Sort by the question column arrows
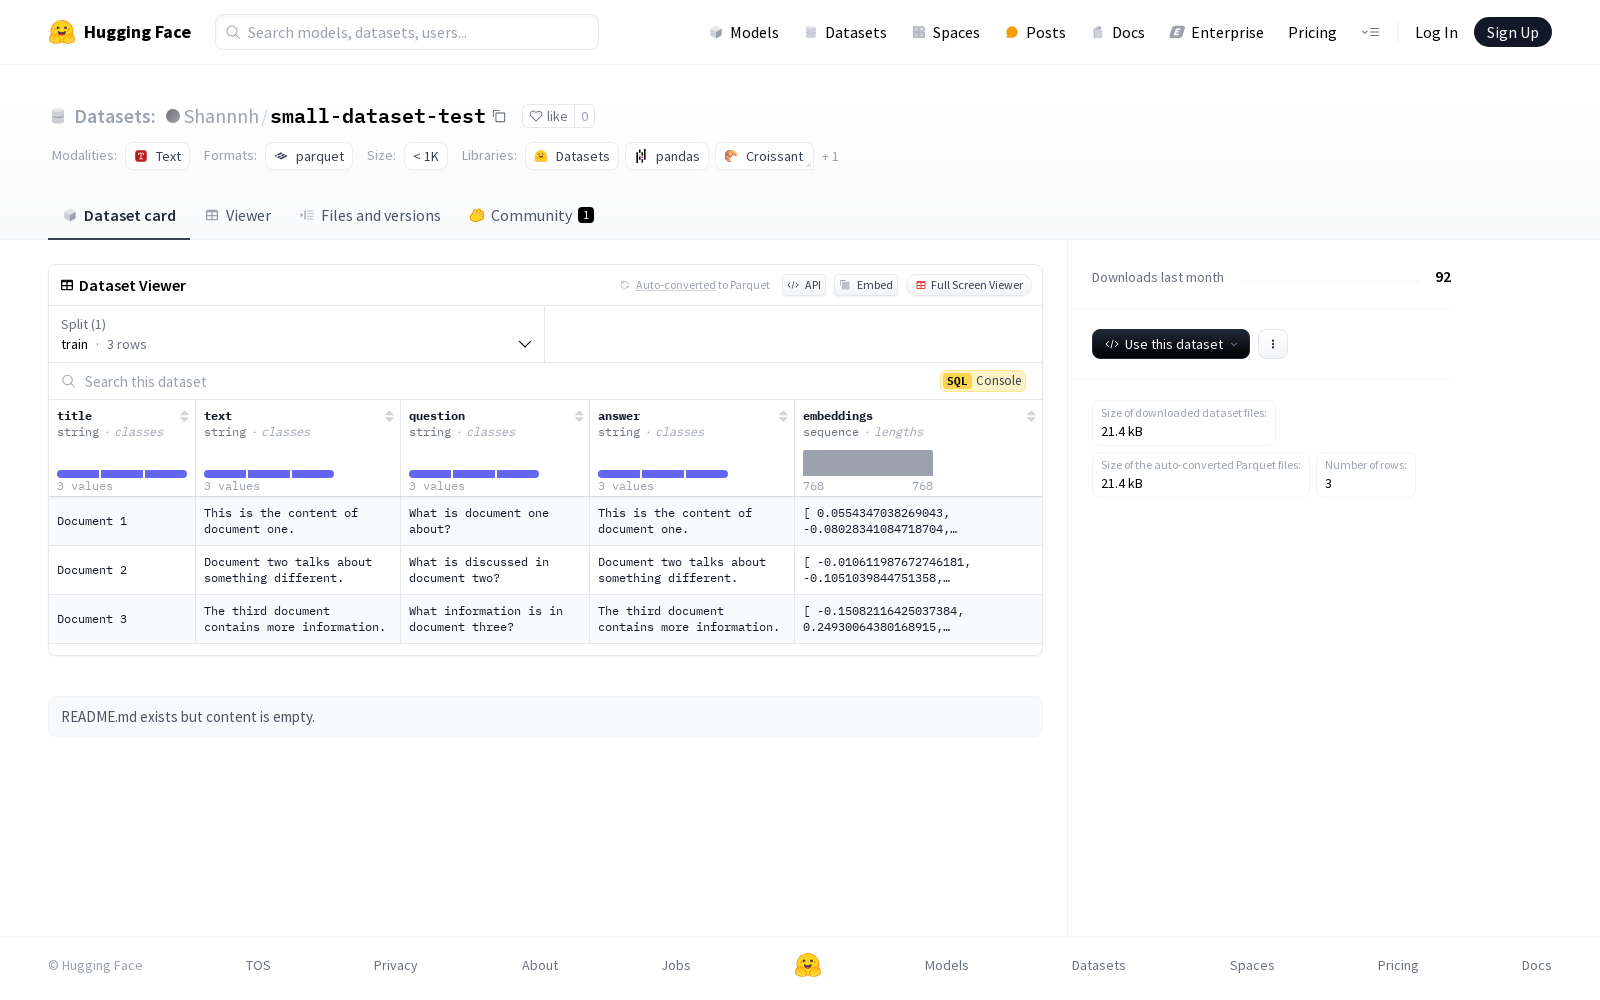The width and height of the screenshot is (1600, 1000). coord(579,416)
